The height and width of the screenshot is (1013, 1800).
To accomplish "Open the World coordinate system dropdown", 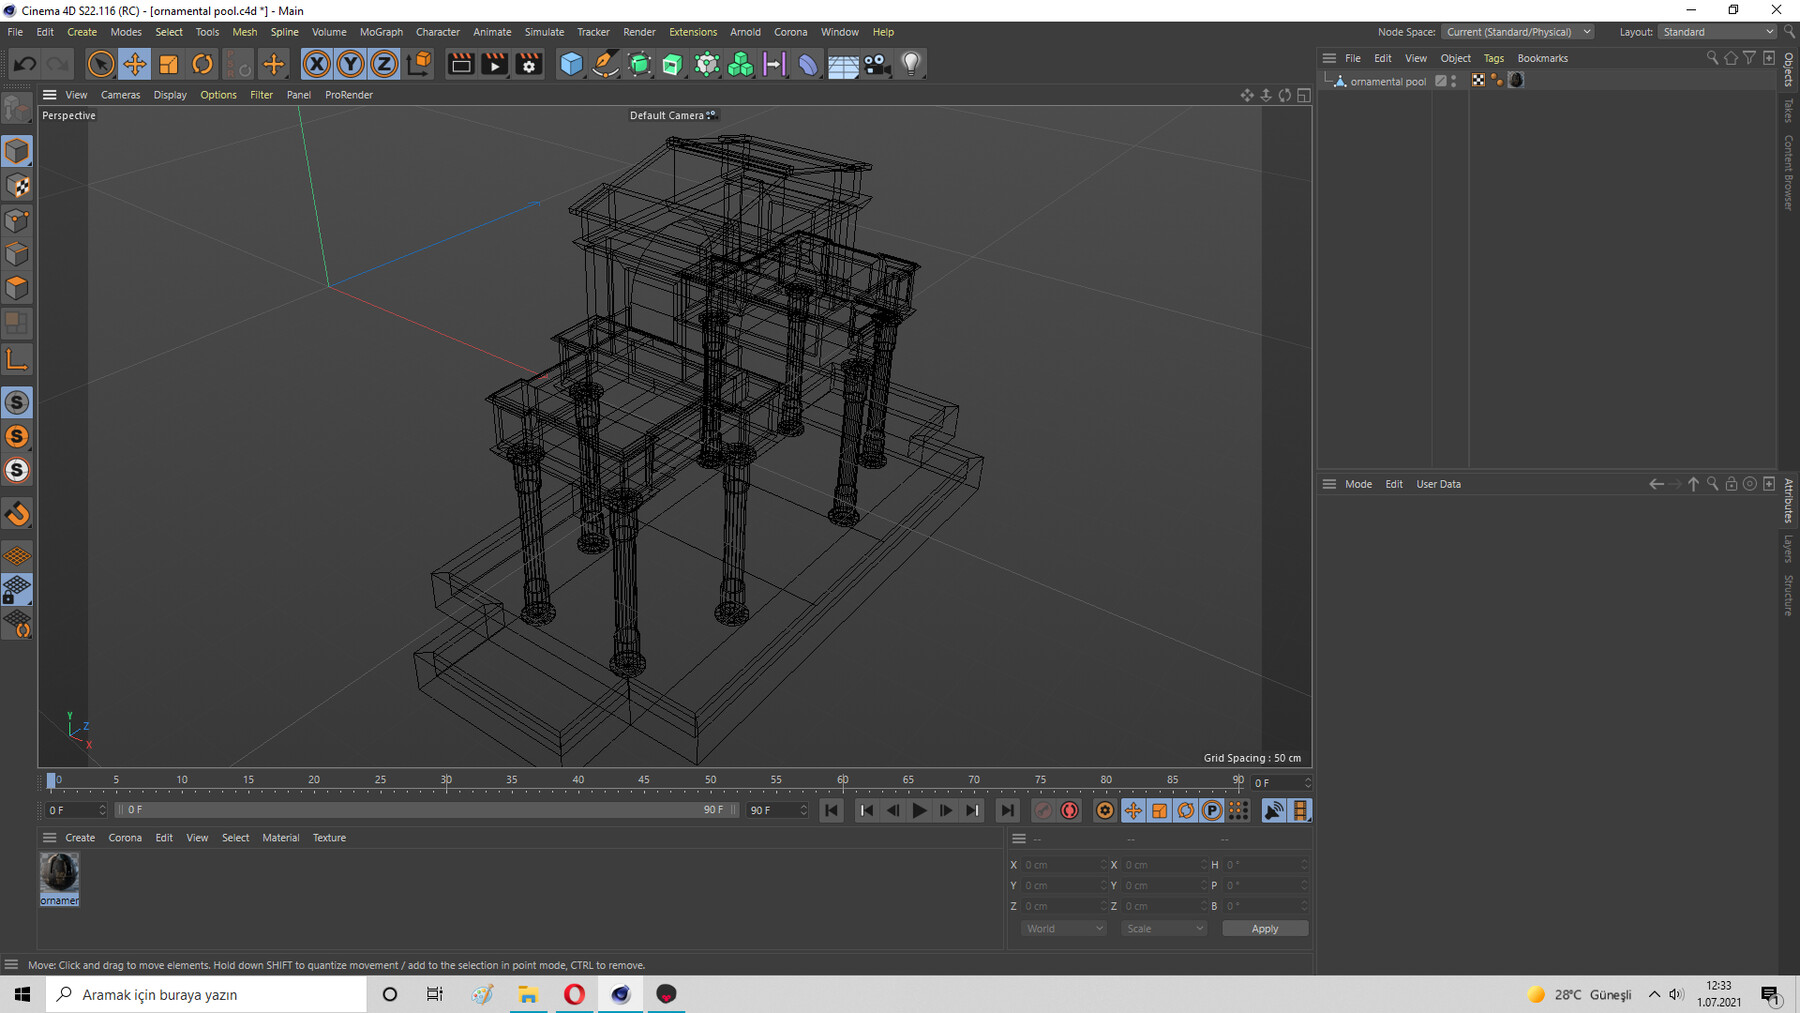I will (1063, 929).
